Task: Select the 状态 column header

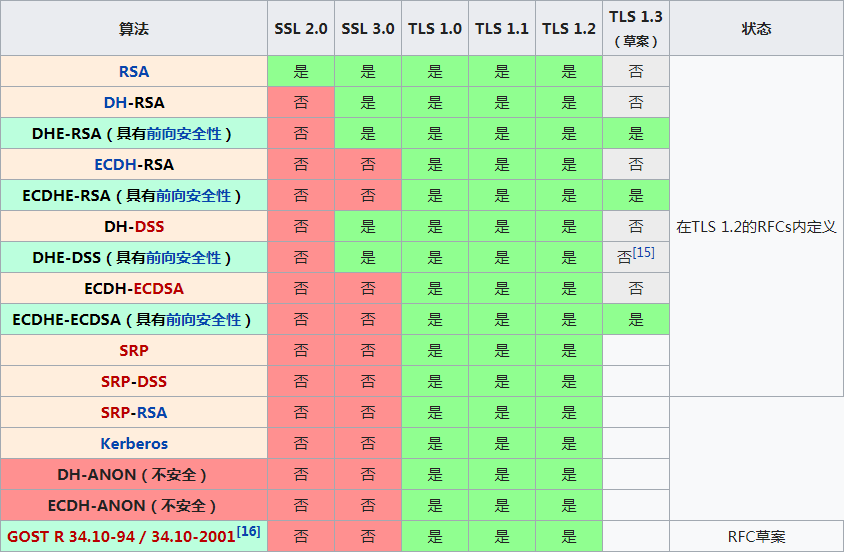Action: point(756,28)
